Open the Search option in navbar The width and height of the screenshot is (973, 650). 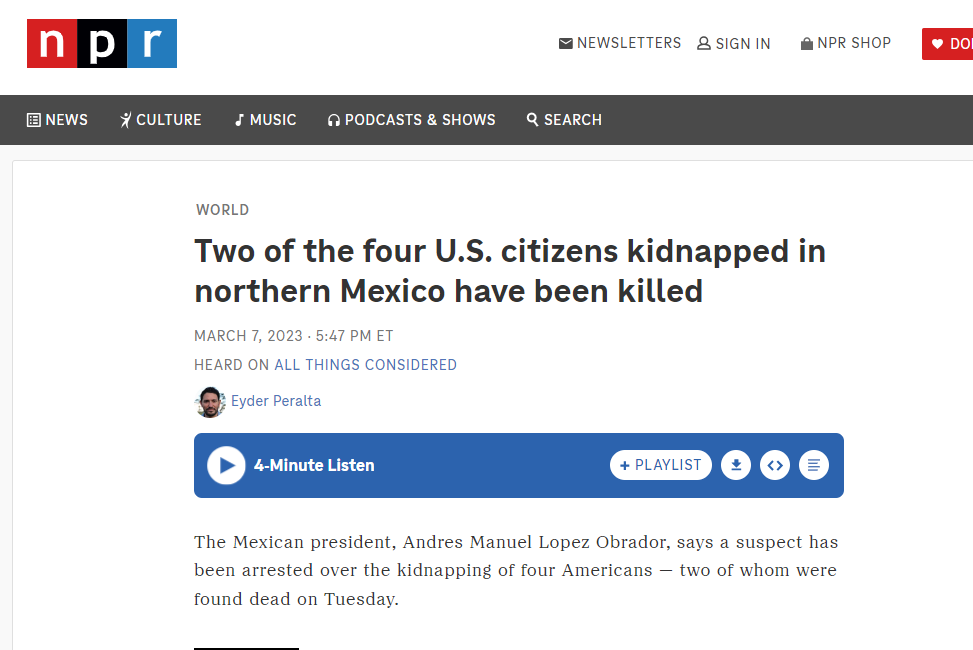click(x=564, y=120)
